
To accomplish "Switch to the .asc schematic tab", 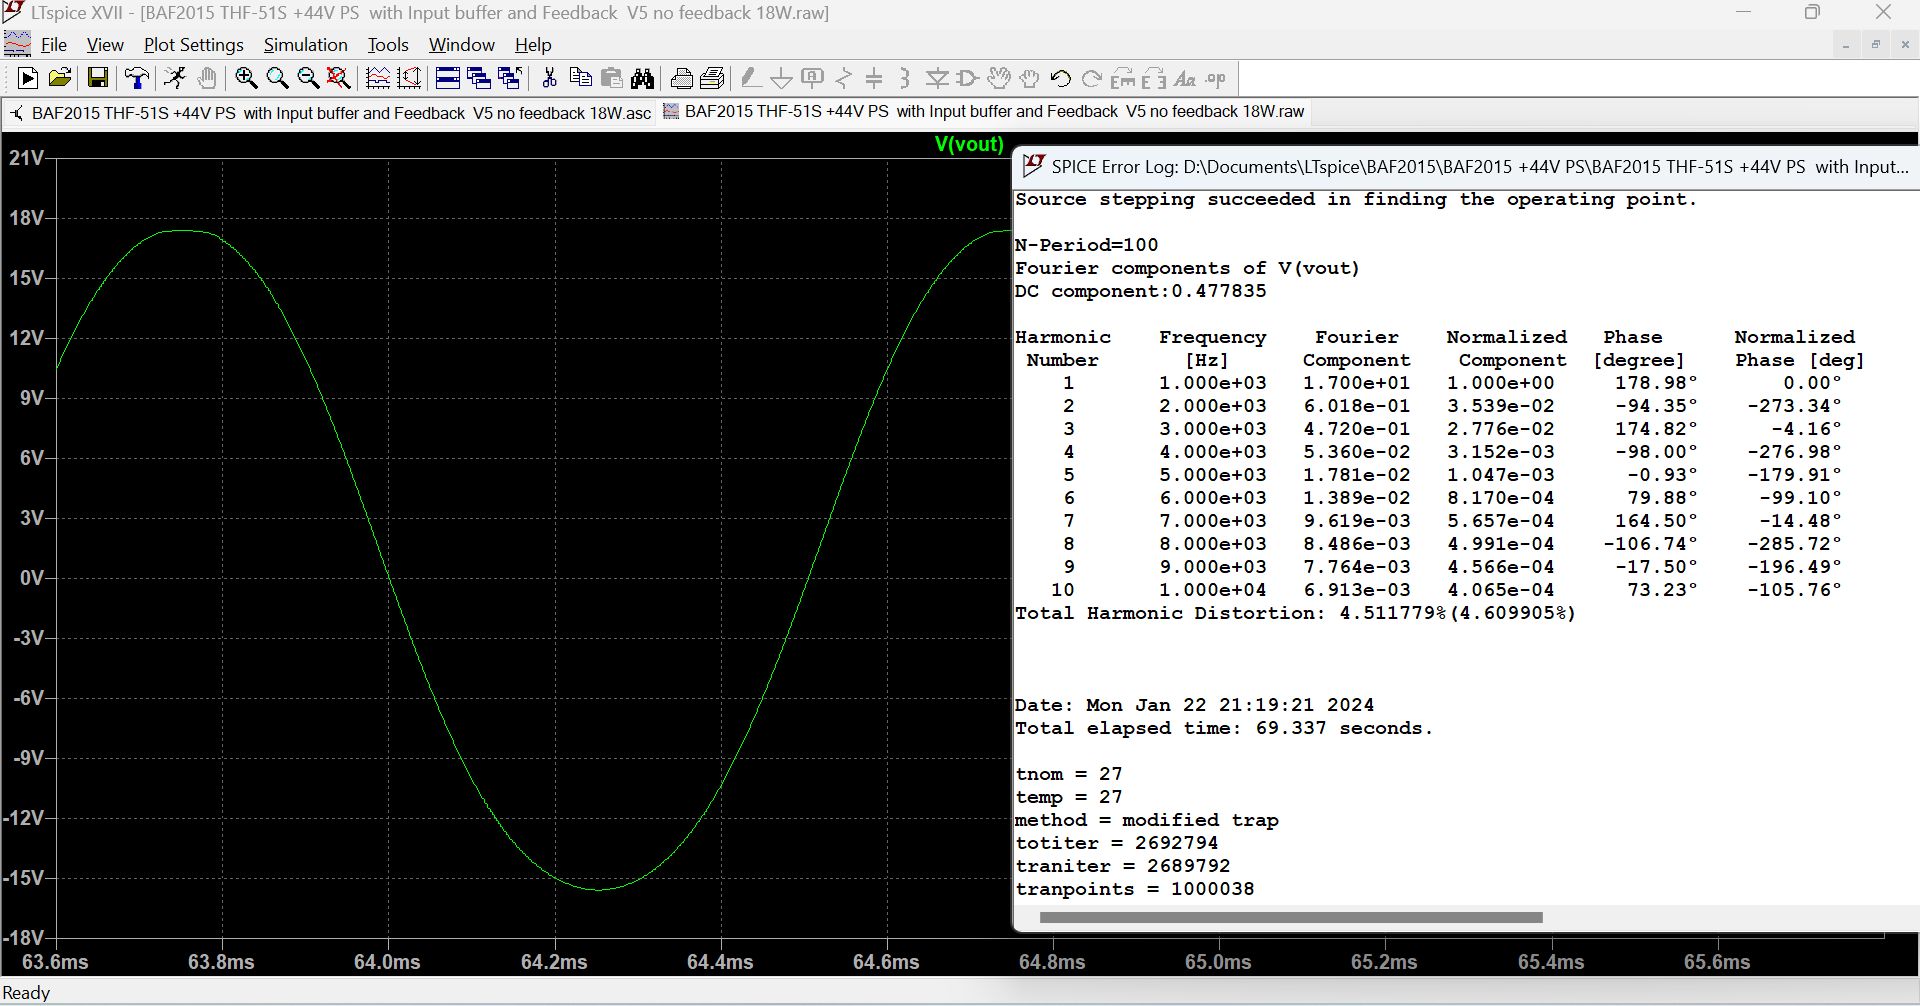I will [x=330, y=113].
